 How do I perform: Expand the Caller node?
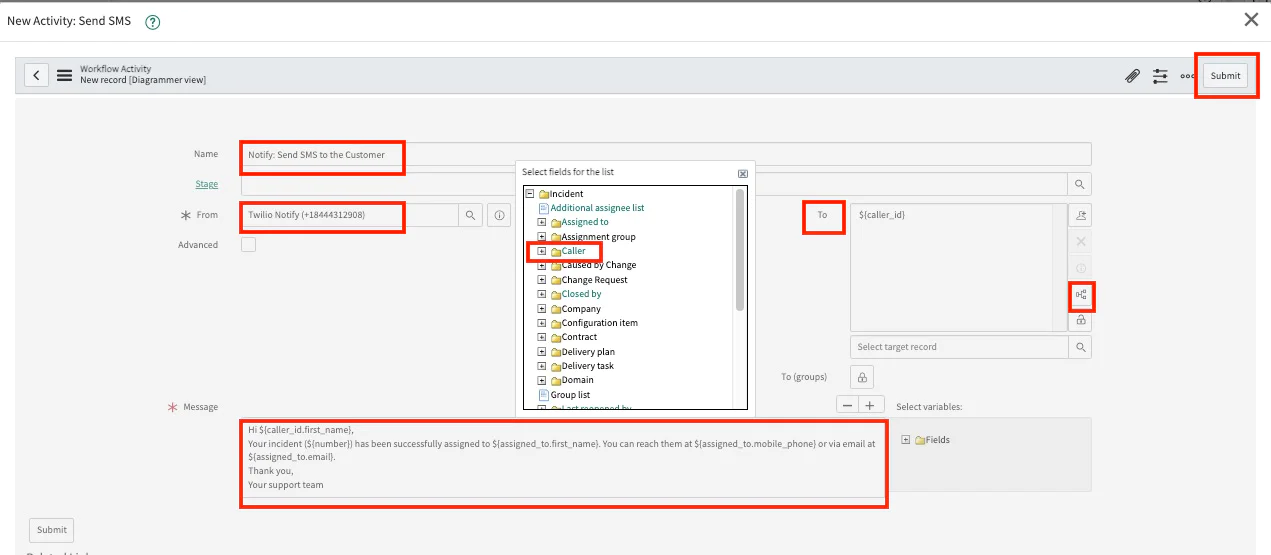click(x=542, y=251)
